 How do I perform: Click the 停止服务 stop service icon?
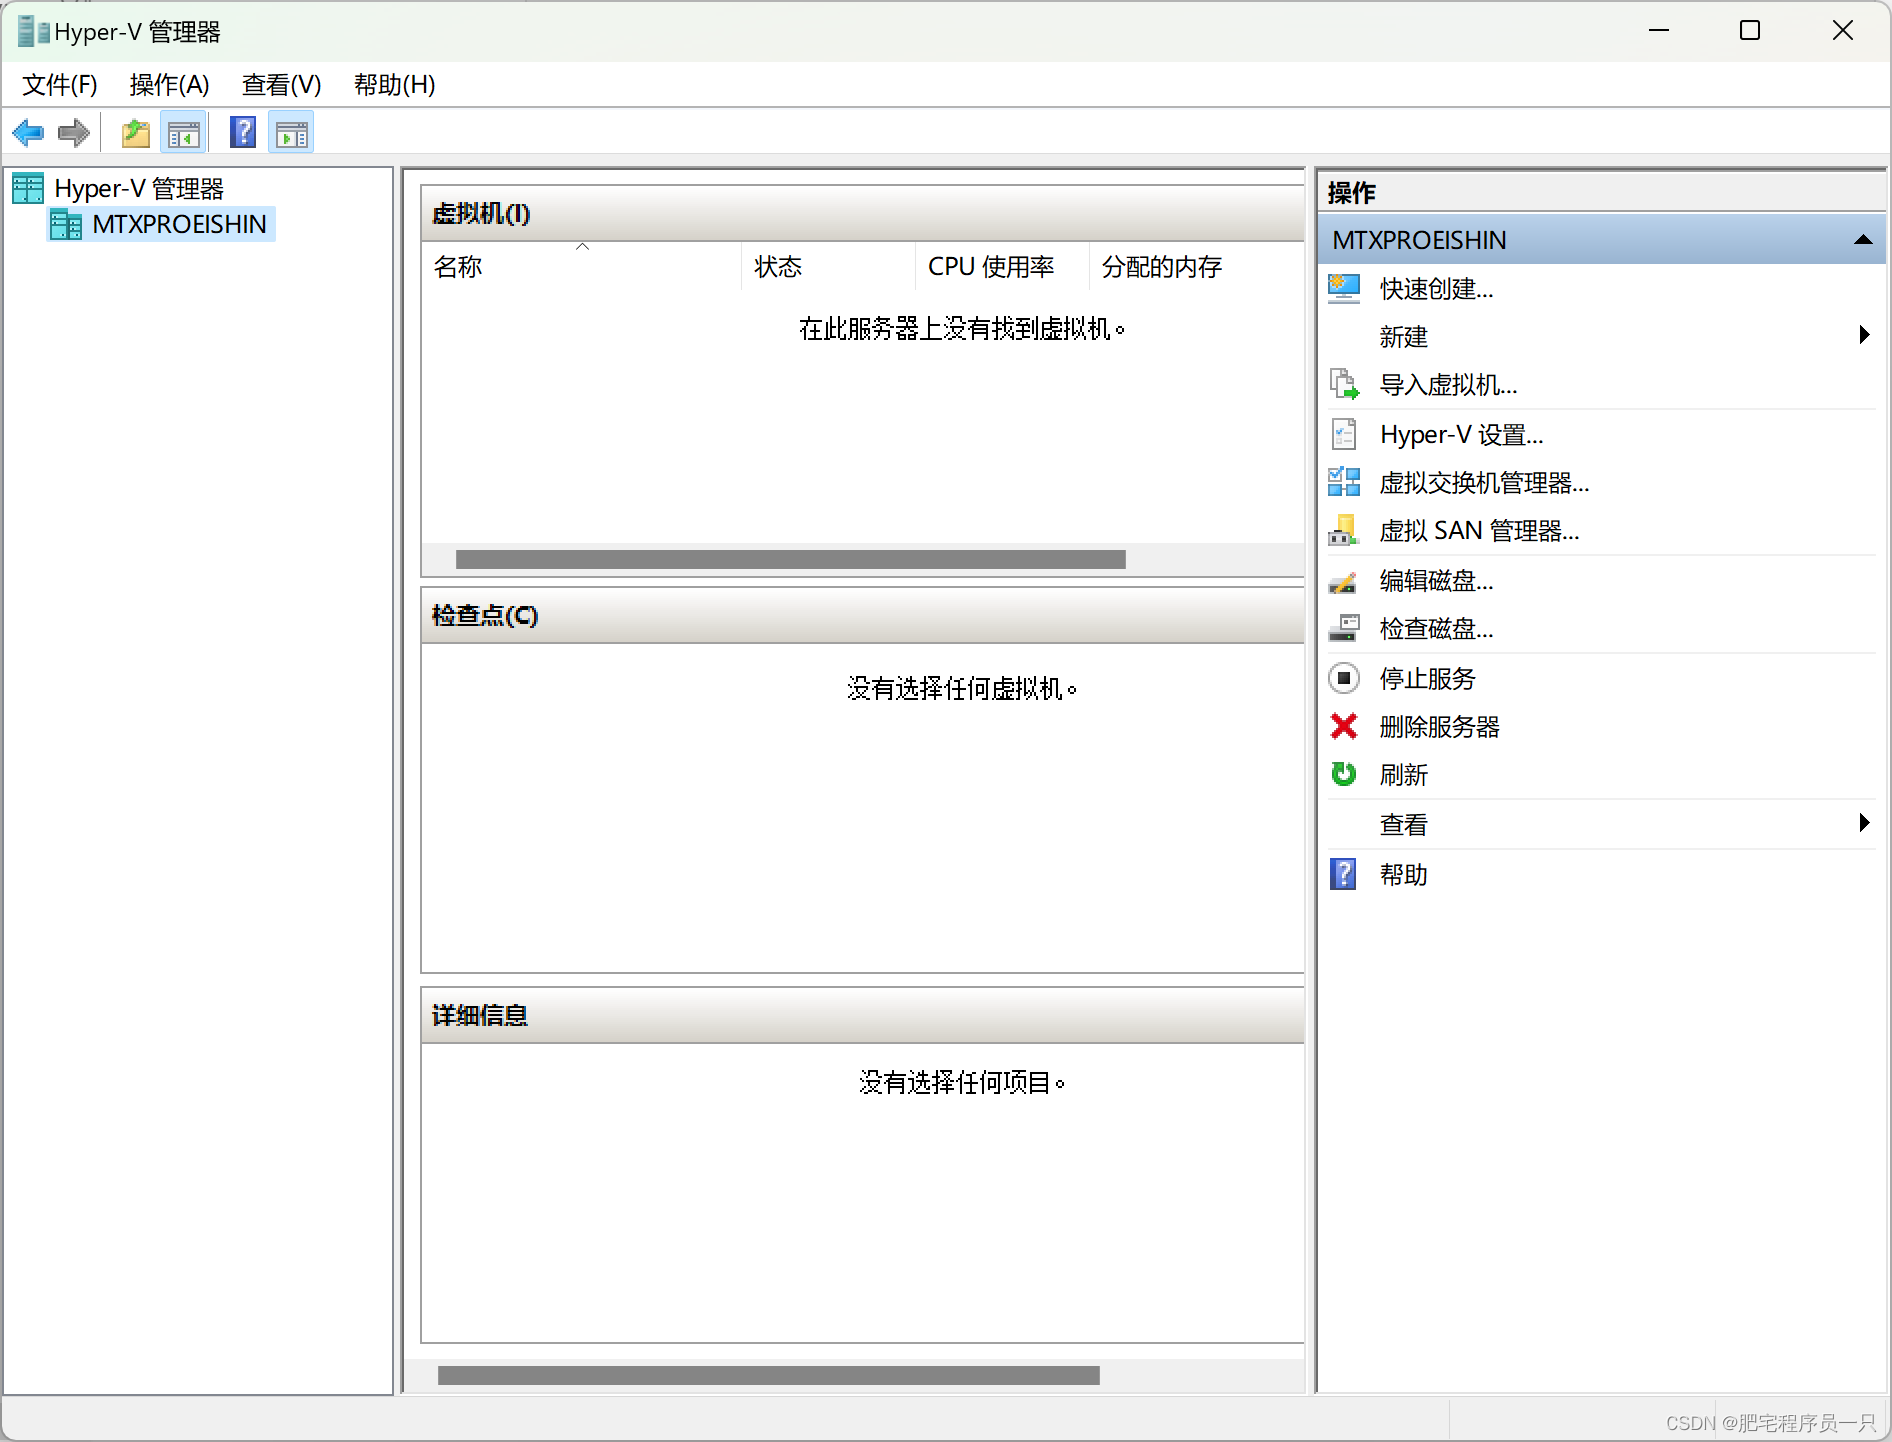[1344, 678]
